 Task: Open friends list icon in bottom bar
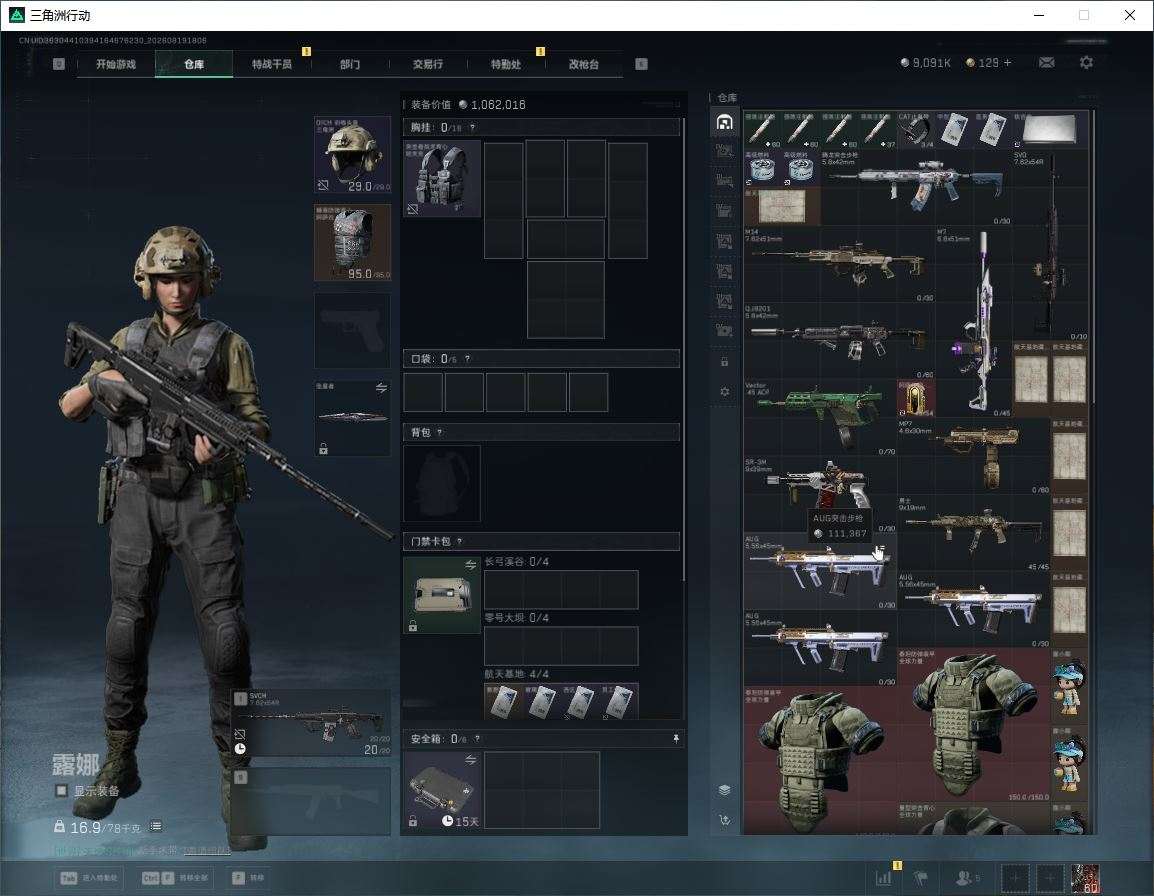coord(967,878)
